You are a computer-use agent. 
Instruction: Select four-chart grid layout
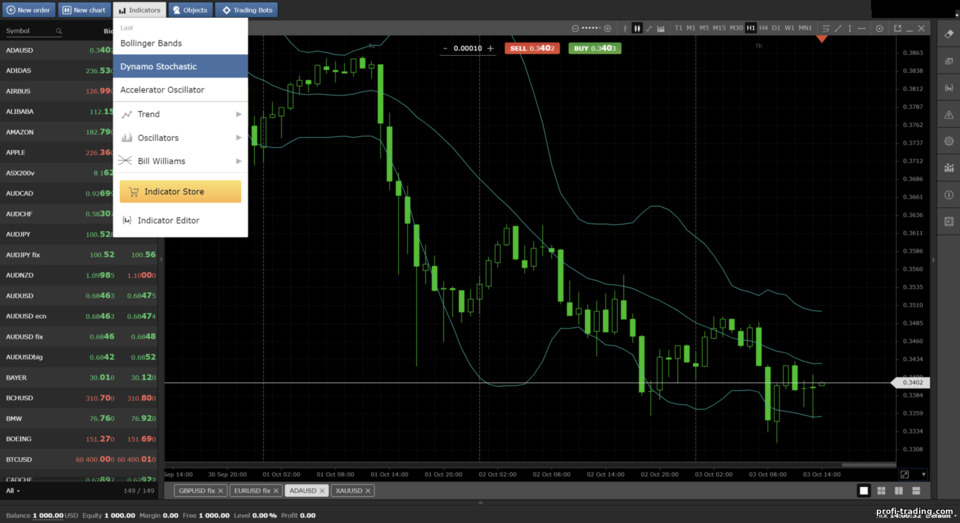coord(882,491)
